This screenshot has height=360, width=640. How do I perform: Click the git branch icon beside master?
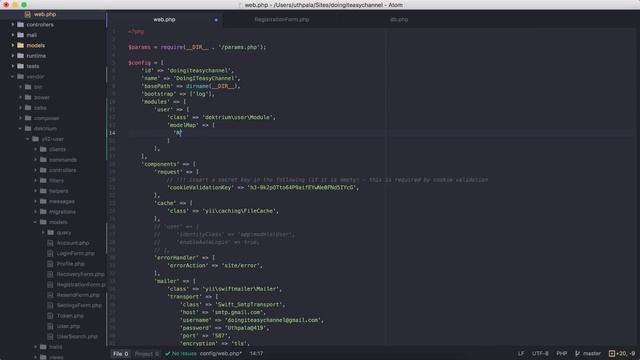[577, 353]
